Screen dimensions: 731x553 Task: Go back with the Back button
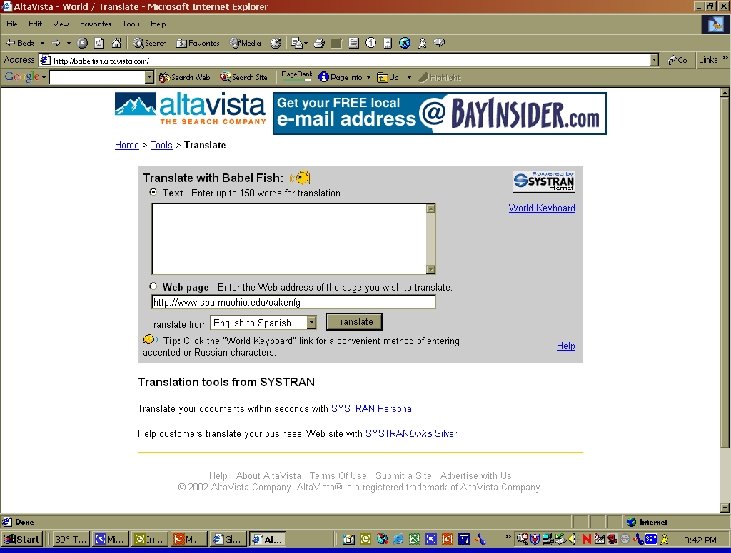[20, 43]
